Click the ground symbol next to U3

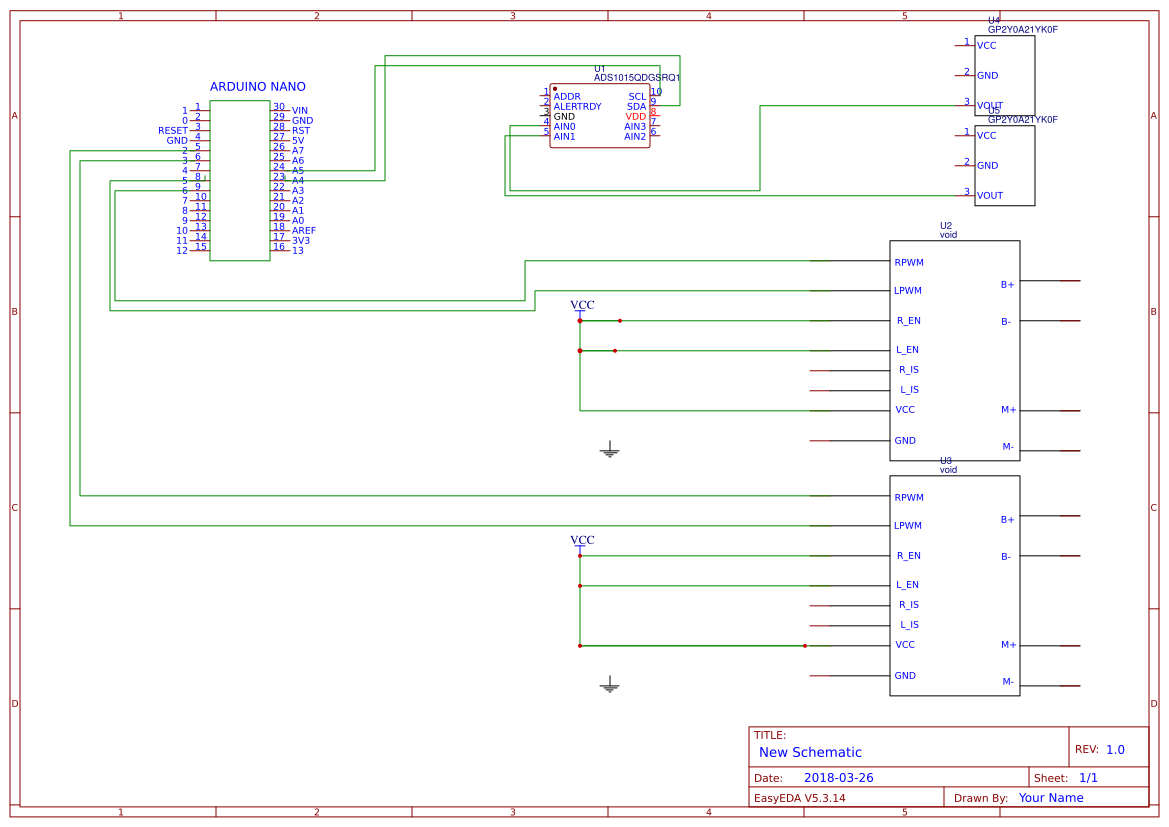[x=610, y=685]
